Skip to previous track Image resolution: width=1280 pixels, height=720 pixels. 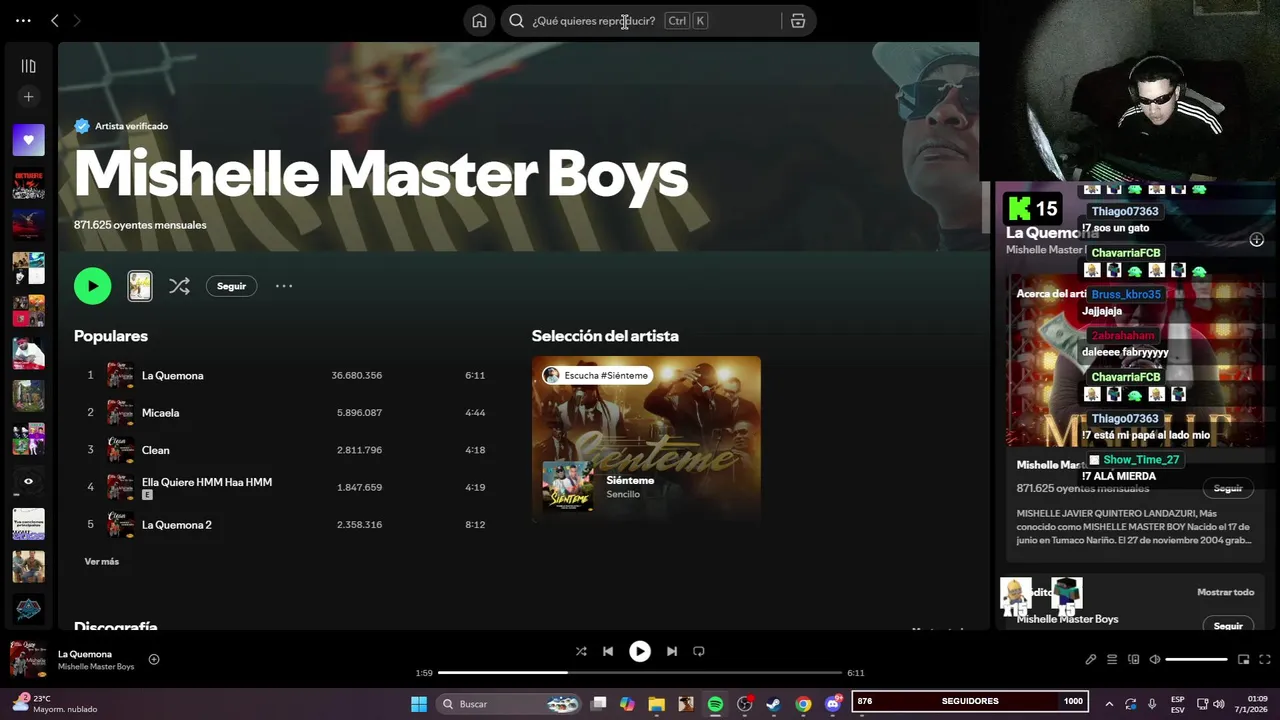pyautogui.click(x=608, y=651)
